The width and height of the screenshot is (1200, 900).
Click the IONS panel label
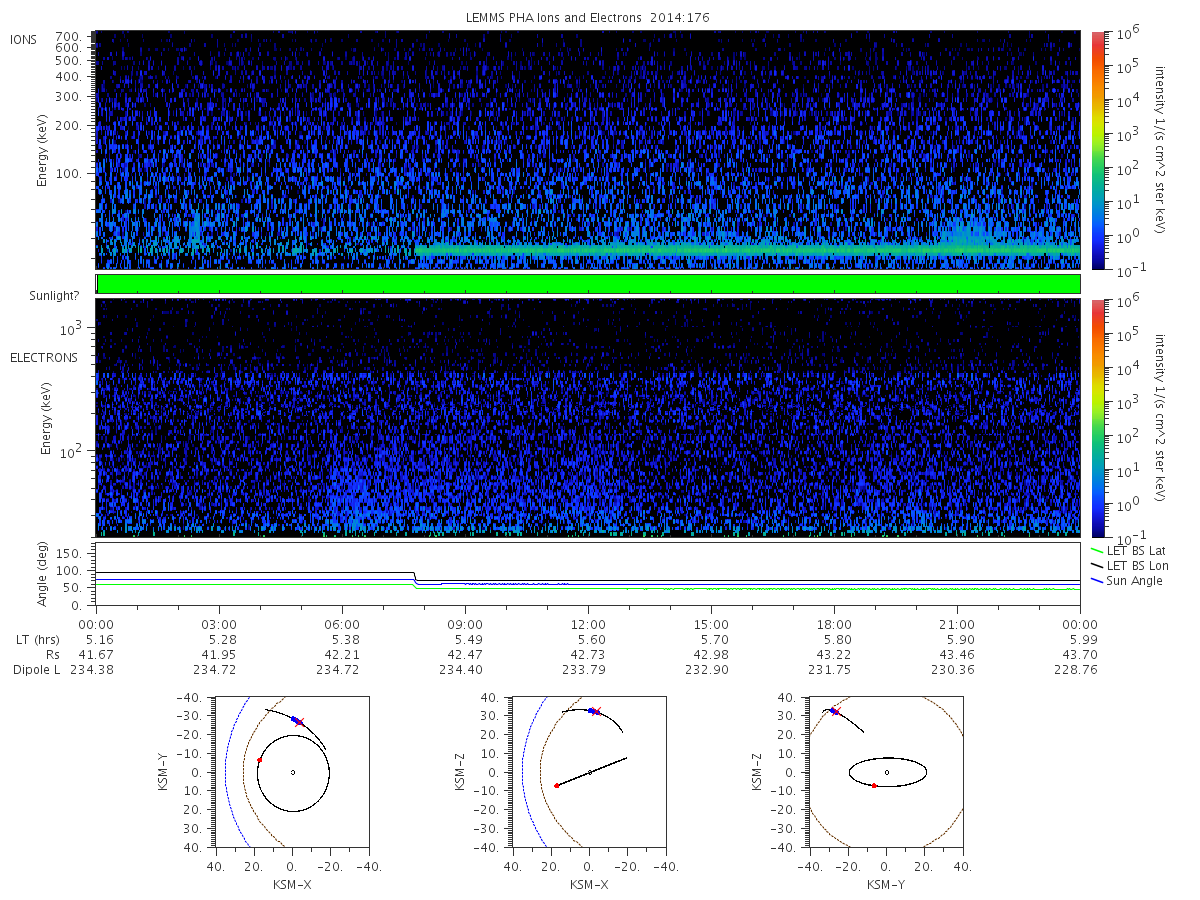pos(24,39)
